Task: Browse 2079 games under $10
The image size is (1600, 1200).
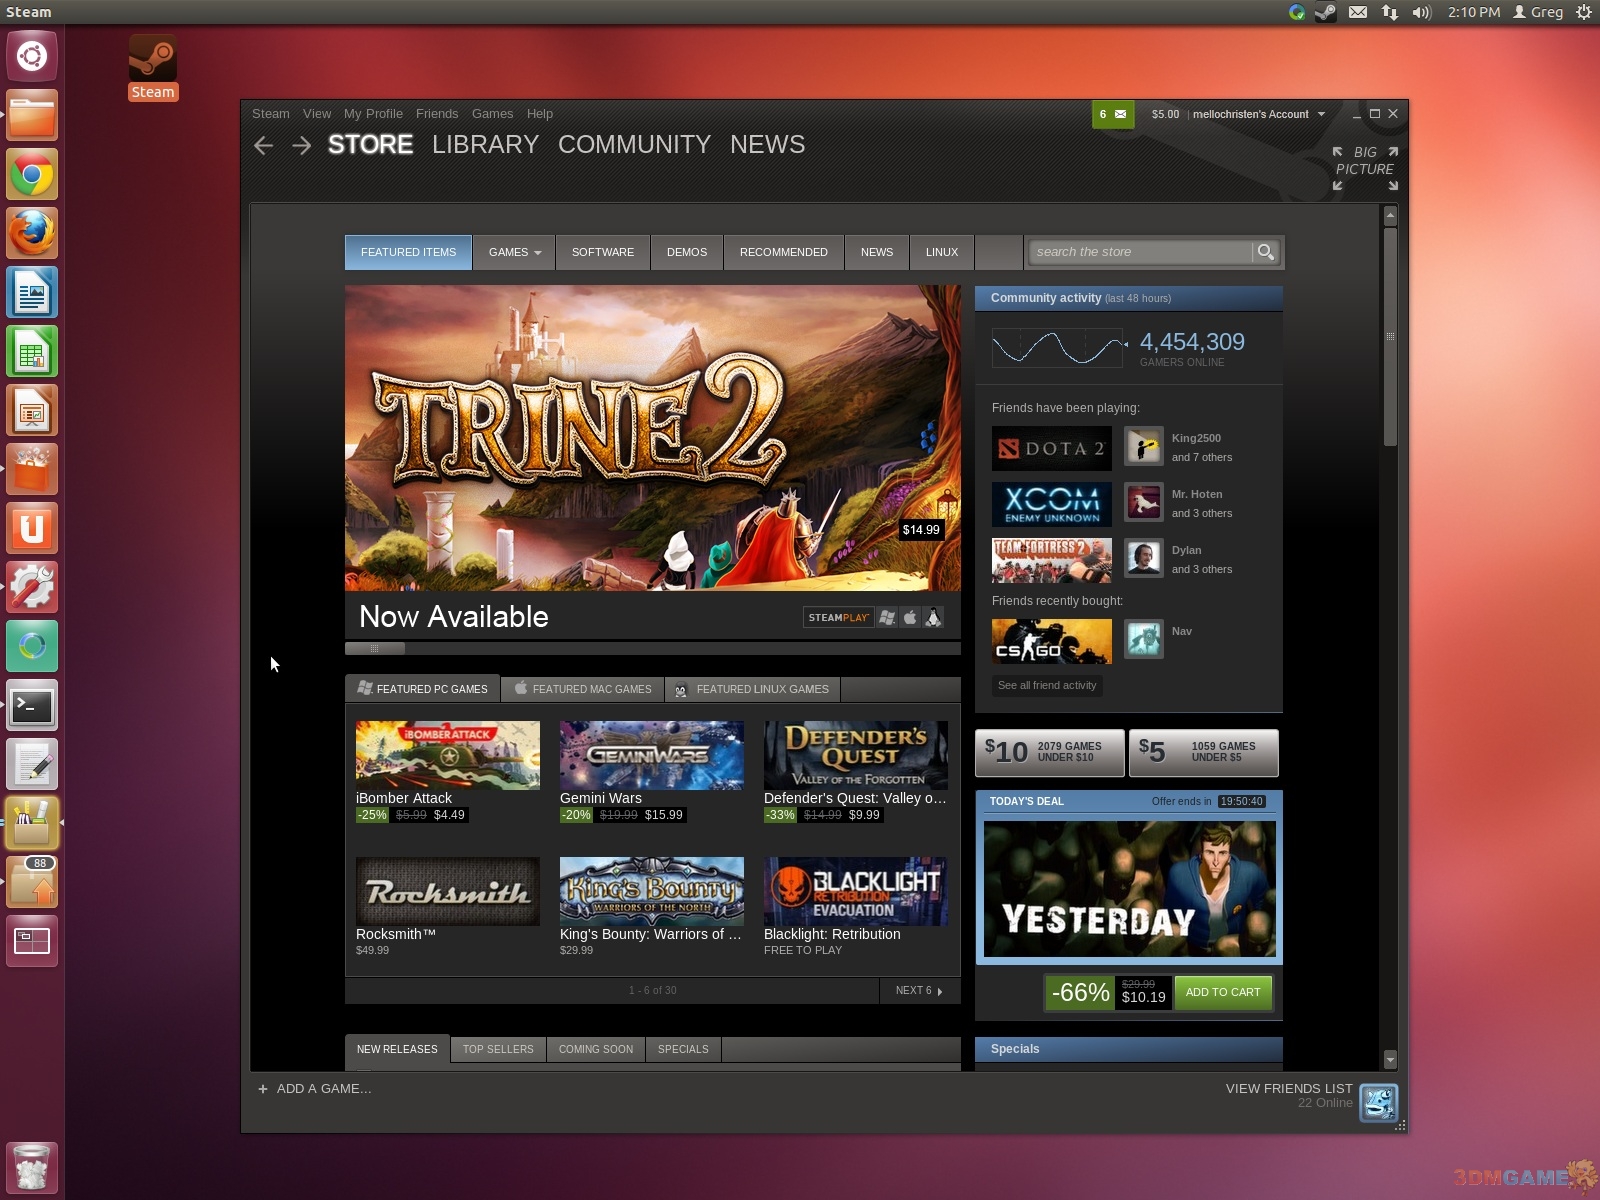Action: [1050, 752]
